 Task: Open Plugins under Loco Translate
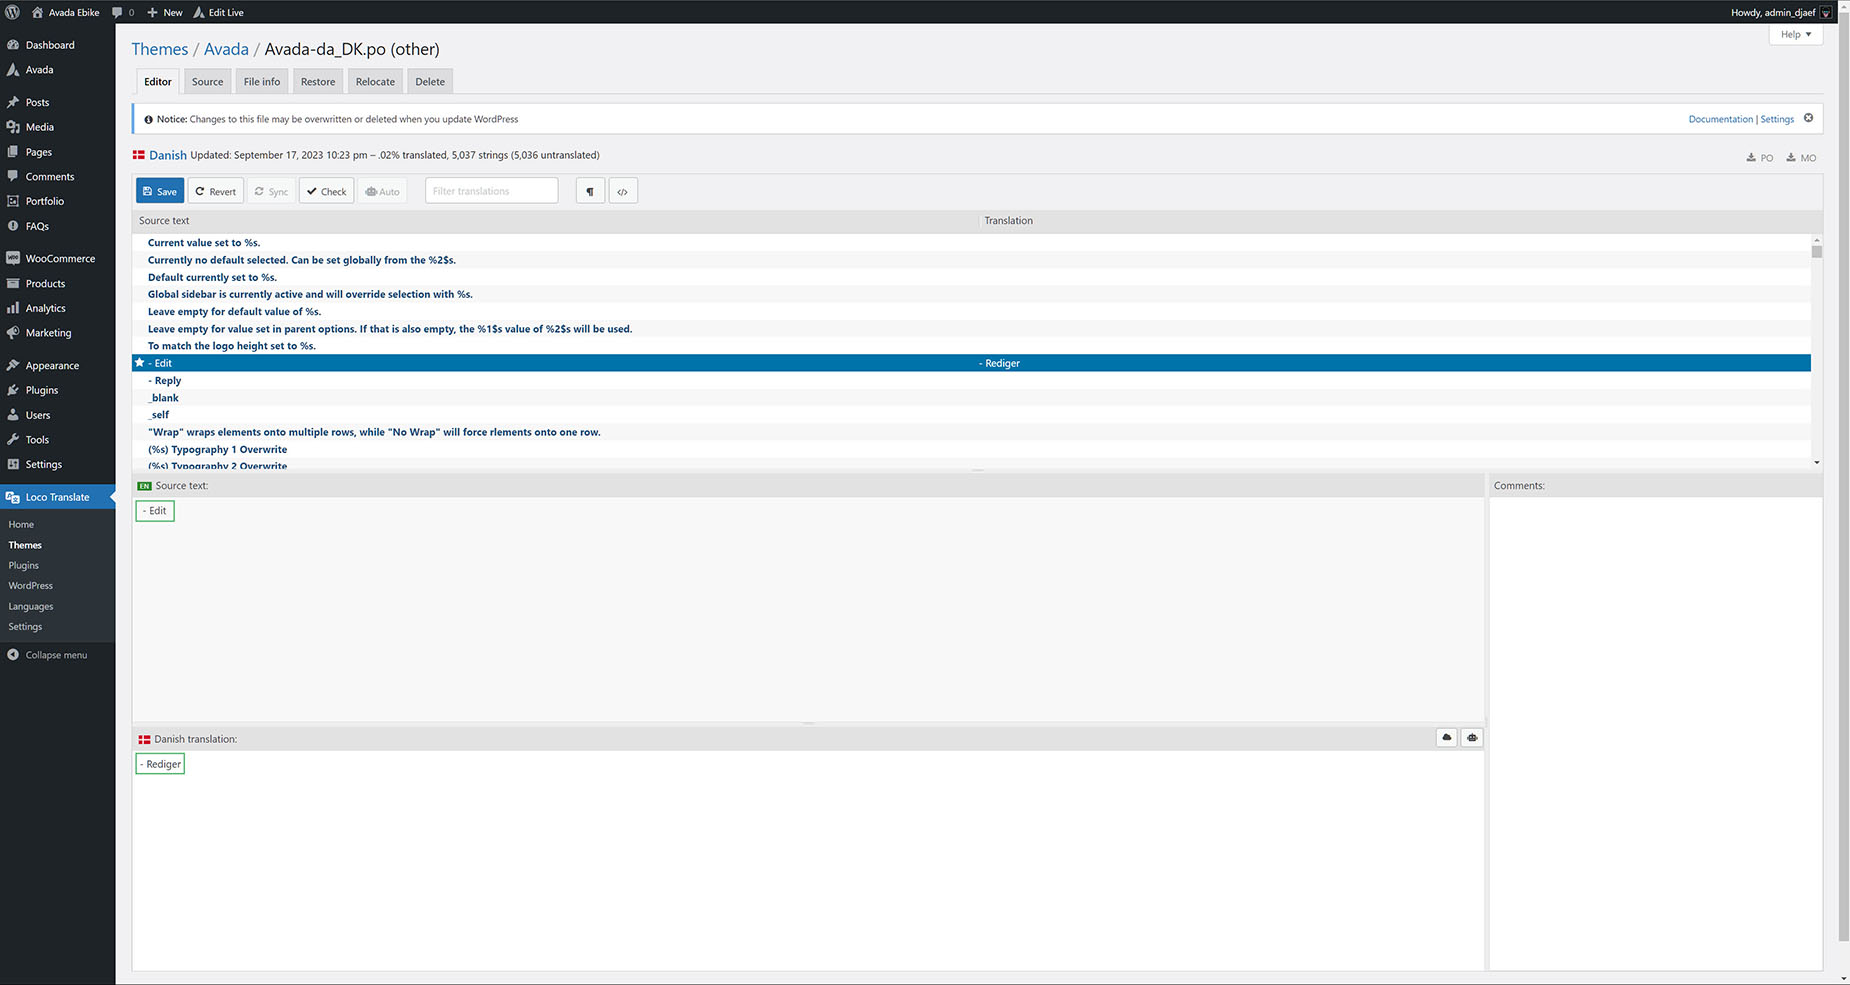click(x=24, y=565)
